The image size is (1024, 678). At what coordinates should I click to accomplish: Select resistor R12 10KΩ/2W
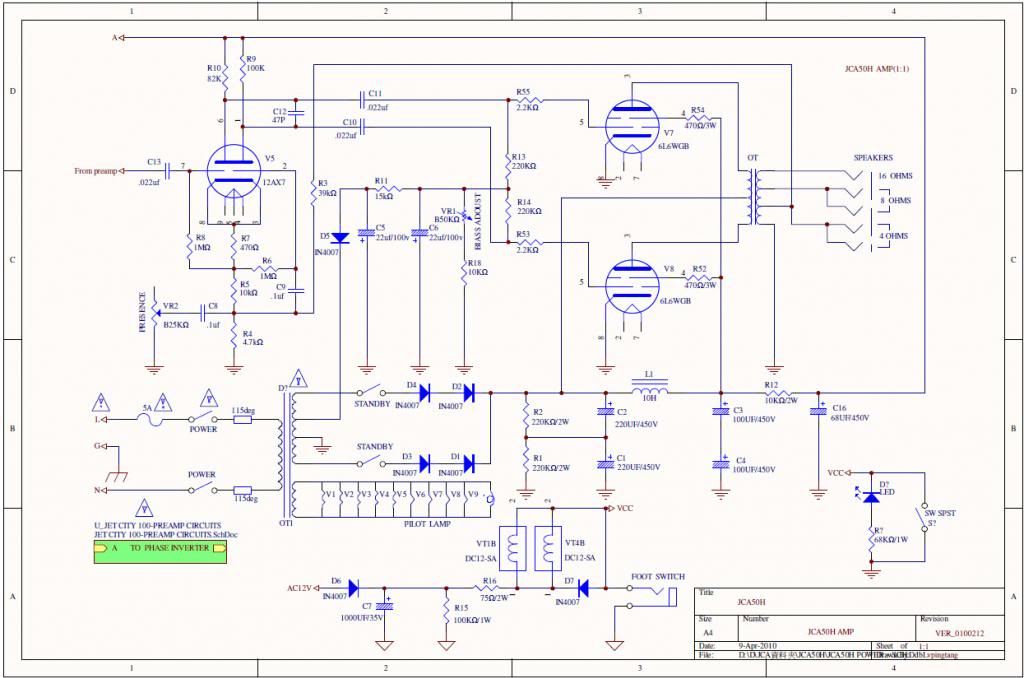point(780,393)
